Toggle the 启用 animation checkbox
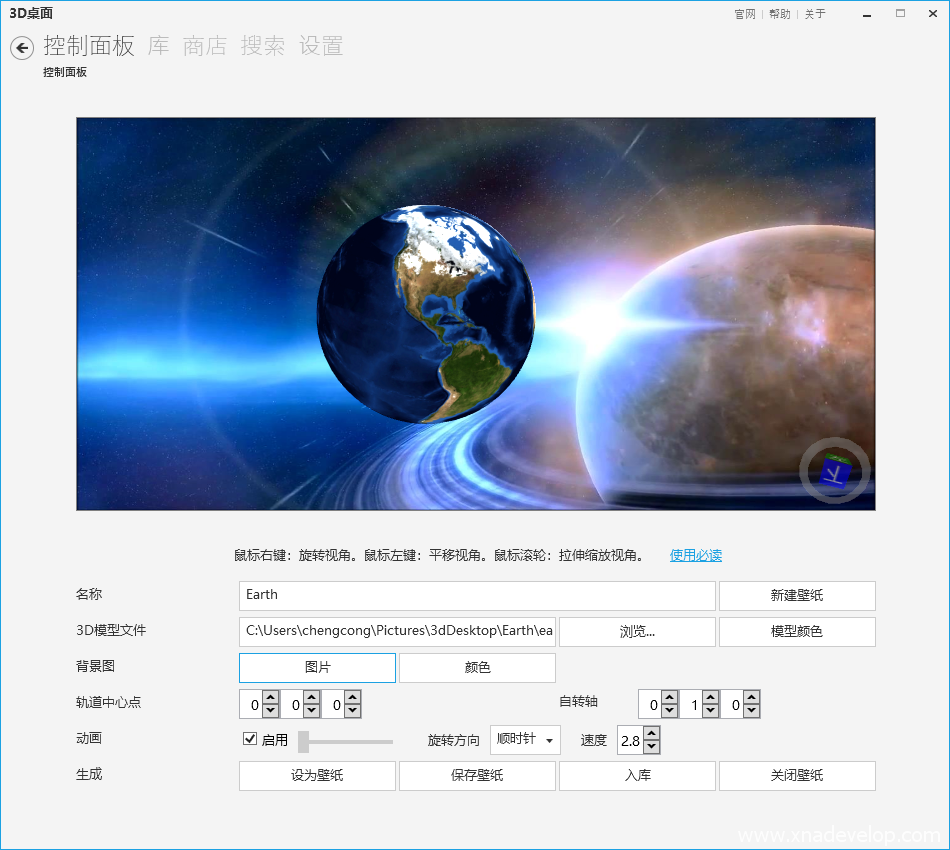The image size is (950, 850). pyautogui.click(x=250, y=739)
